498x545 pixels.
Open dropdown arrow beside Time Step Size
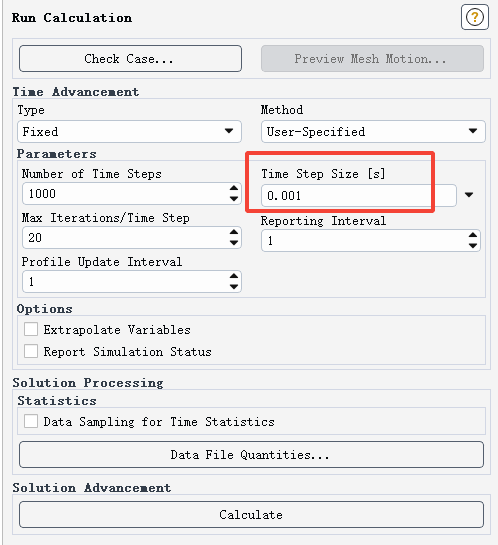pos(469,195)
